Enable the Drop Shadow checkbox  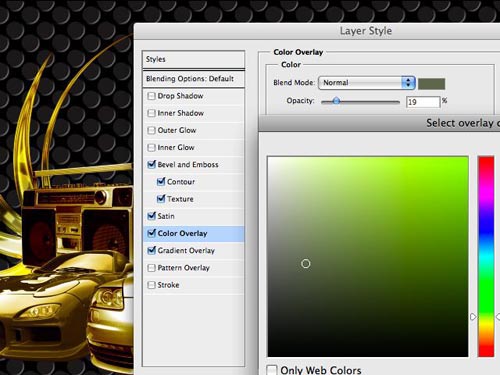(151, 96)
